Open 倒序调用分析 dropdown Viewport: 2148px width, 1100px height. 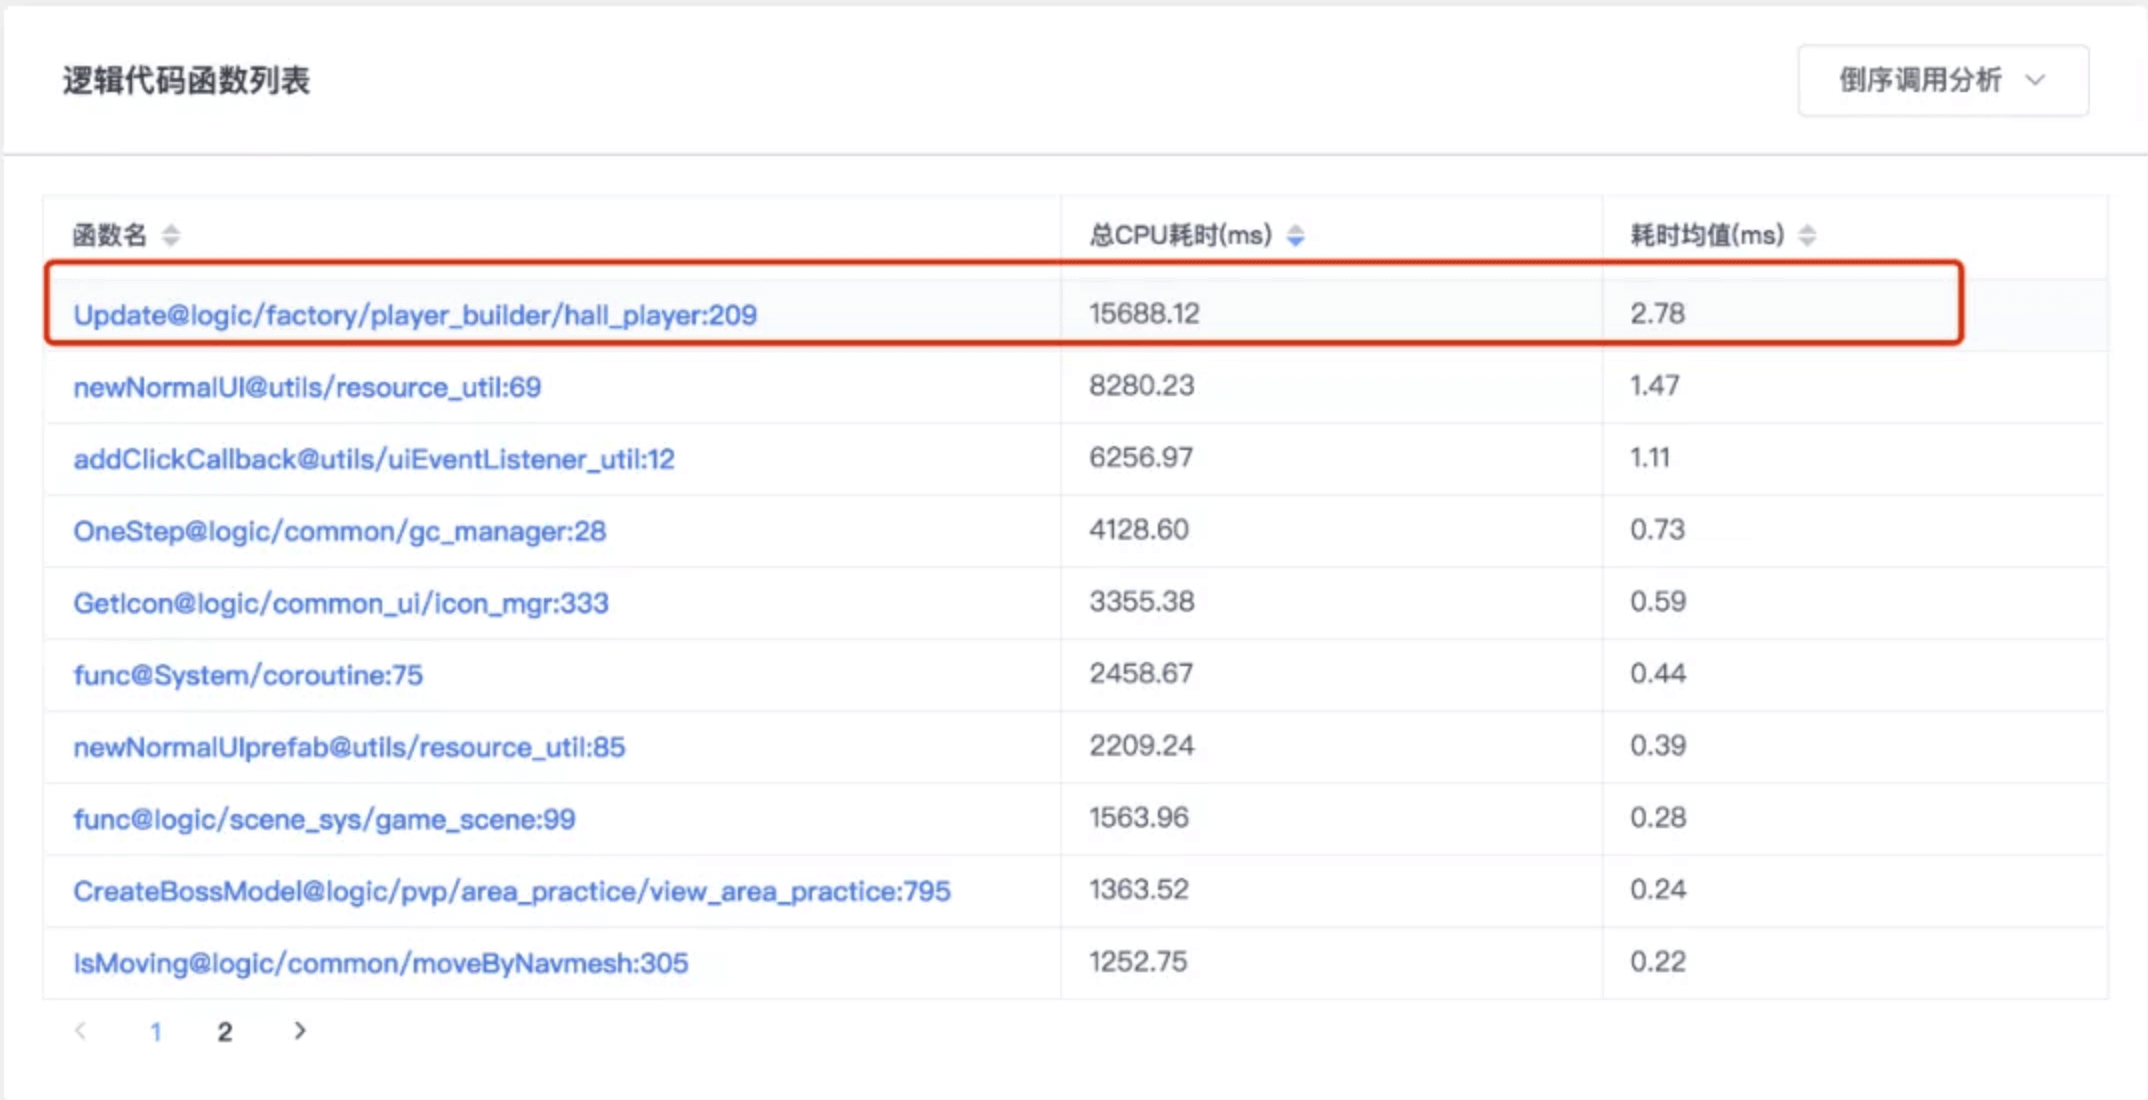pyautogui.click(x=1920, y=80)
